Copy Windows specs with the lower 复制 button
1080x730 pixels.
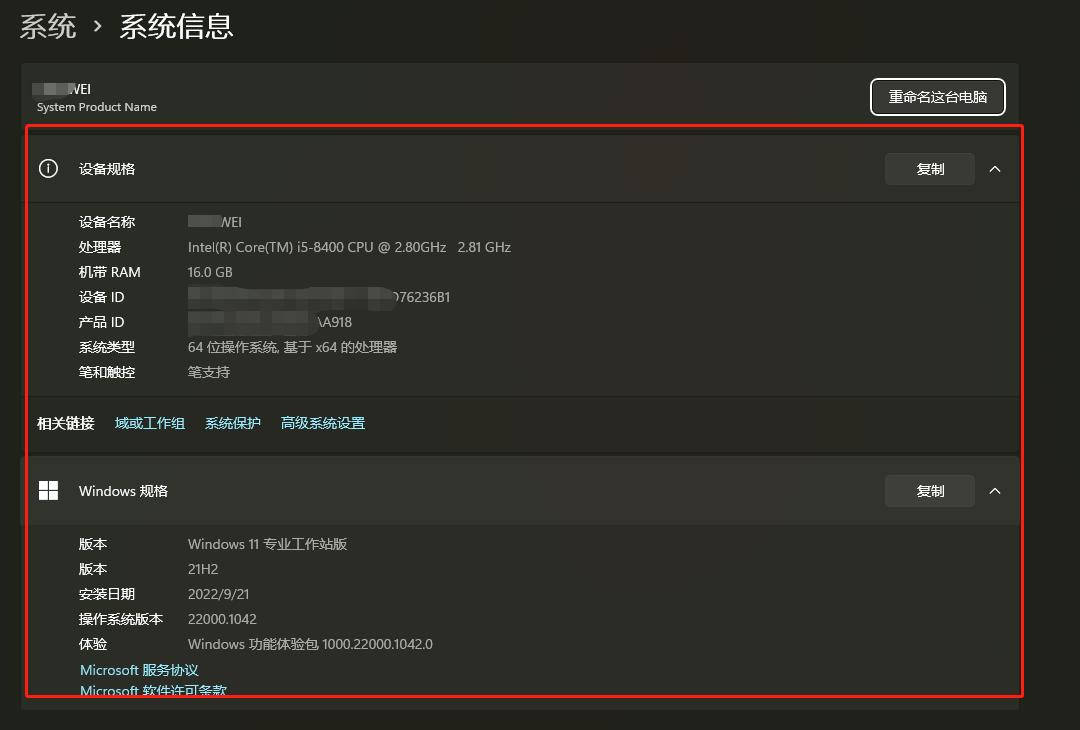click(x=929, y=491)
